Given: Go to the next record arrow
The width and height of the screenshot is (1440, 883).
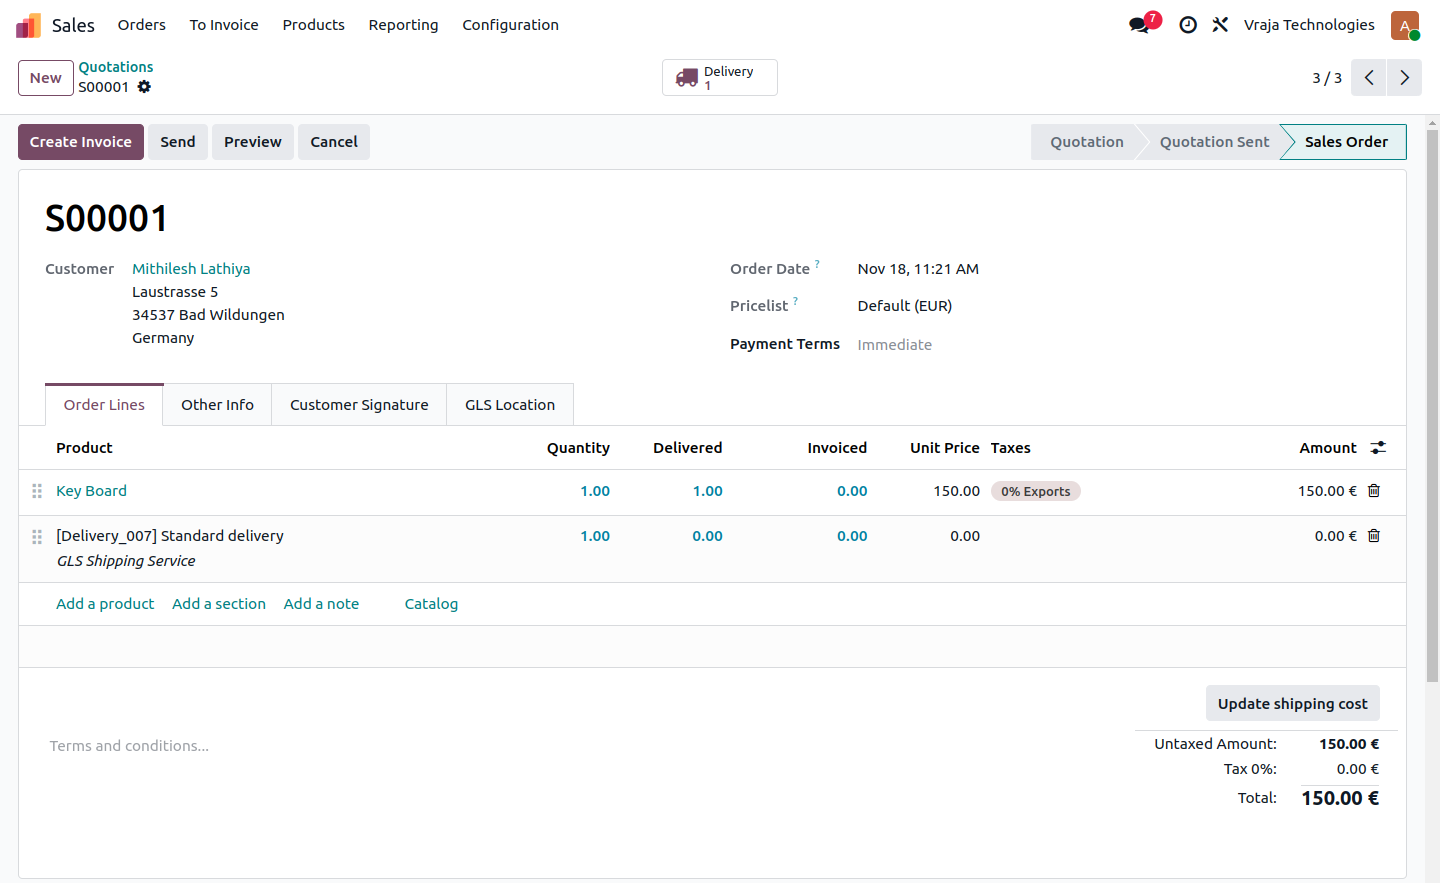Looking at the screenshot, I should pyautogui.click(x=1404, y=78).
